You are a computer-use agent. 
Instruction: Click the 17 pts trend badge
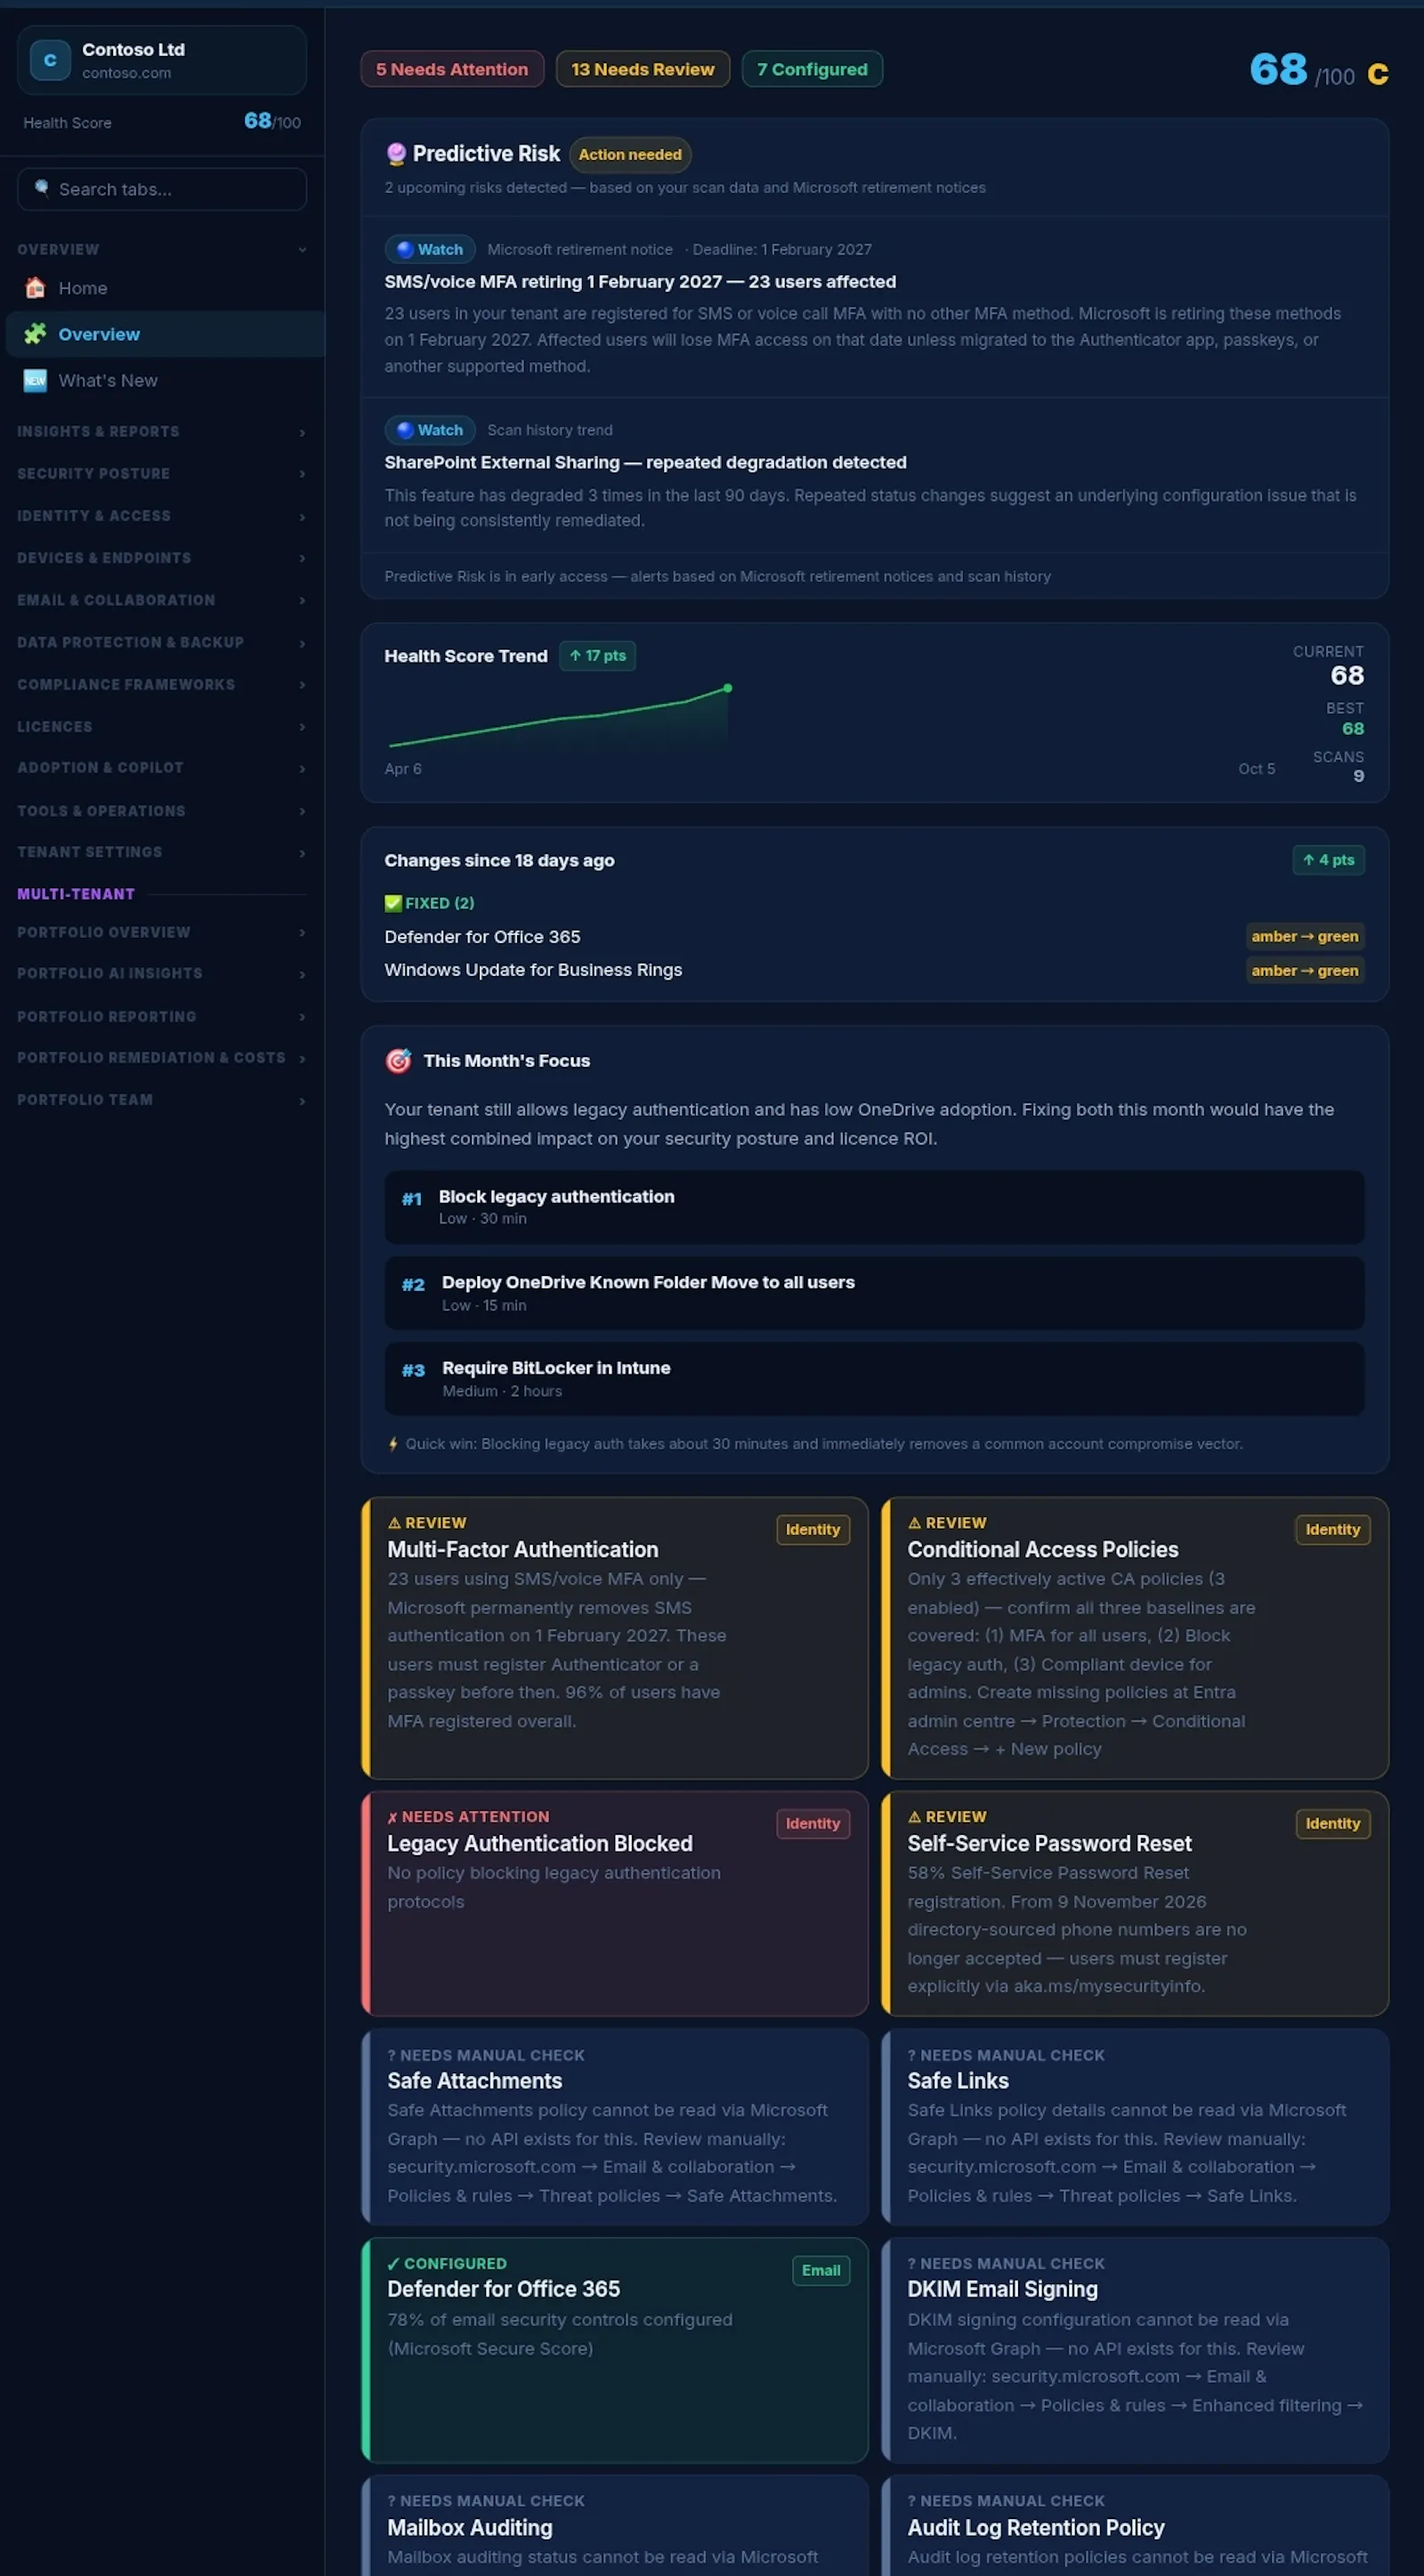pos(597,655)
